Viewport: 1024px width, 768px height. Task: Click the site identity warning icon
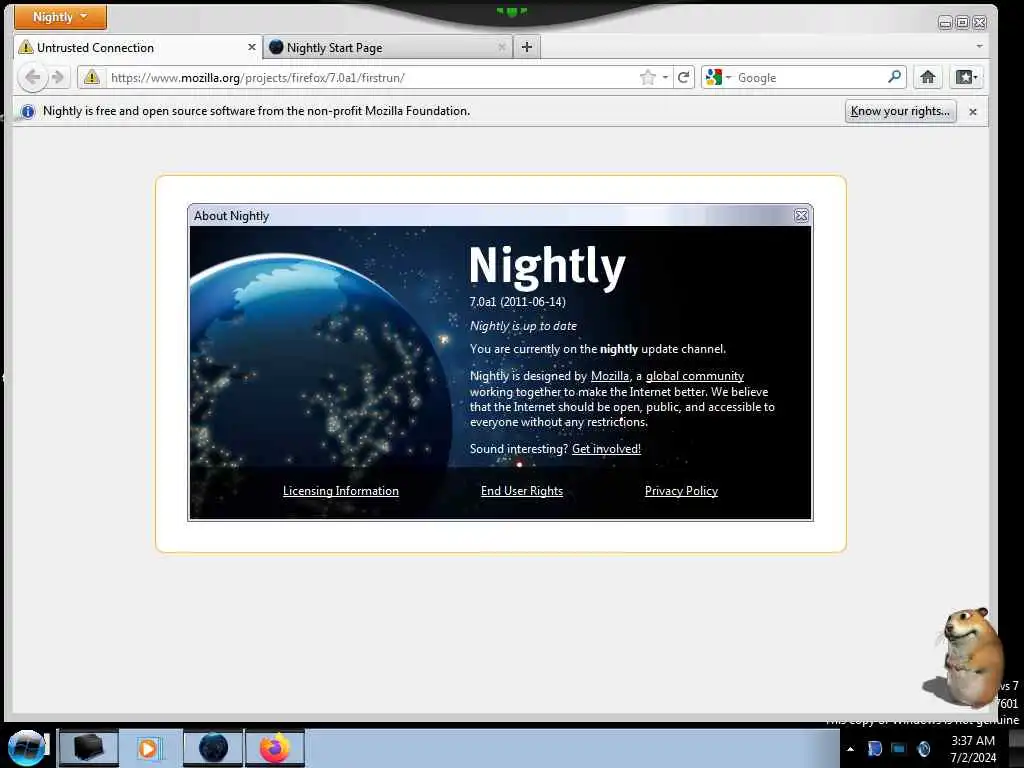92,78
